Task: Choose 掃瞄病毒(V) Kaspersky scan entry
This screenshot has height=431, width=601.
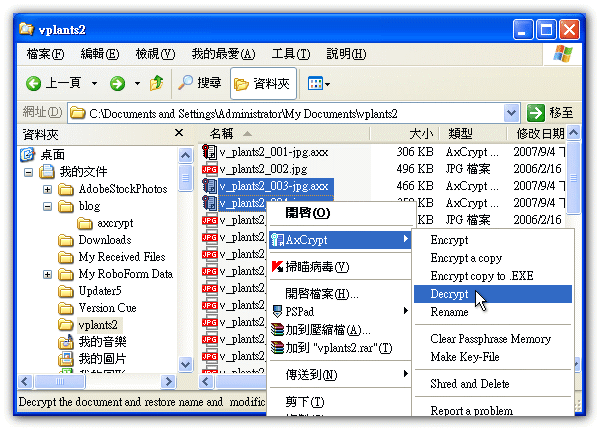Action: click(x=340, y=267)
